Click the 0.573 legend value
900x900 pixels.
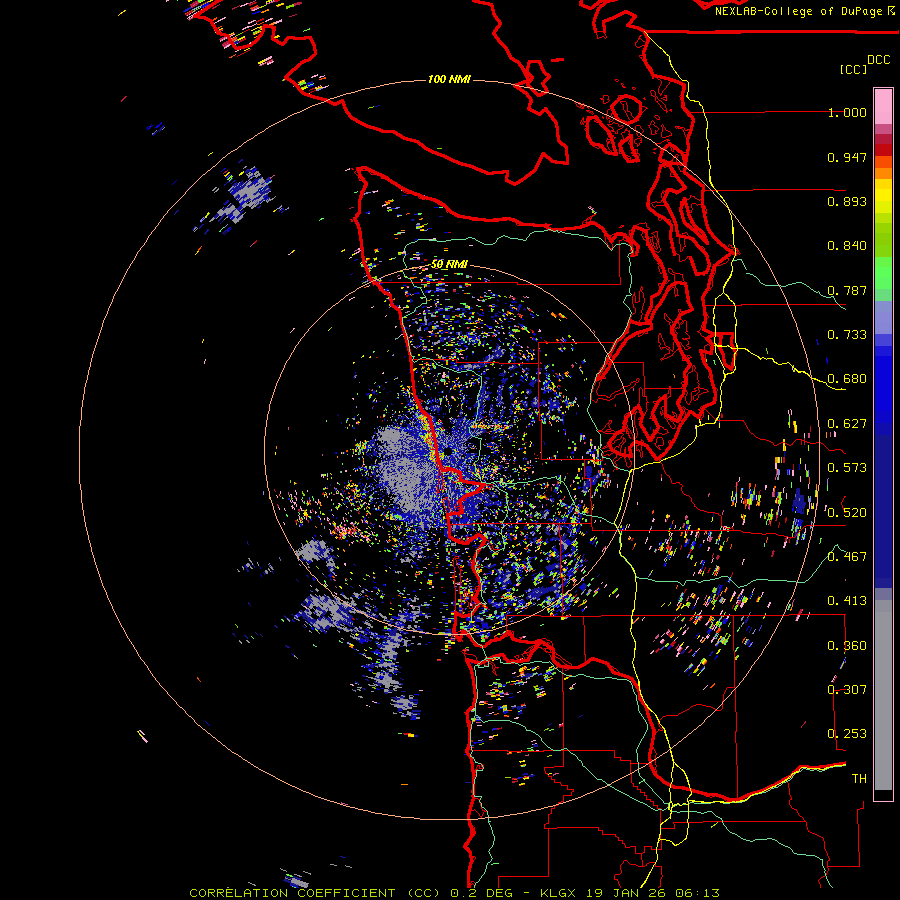pyautogui.click(x=847, y=468)
